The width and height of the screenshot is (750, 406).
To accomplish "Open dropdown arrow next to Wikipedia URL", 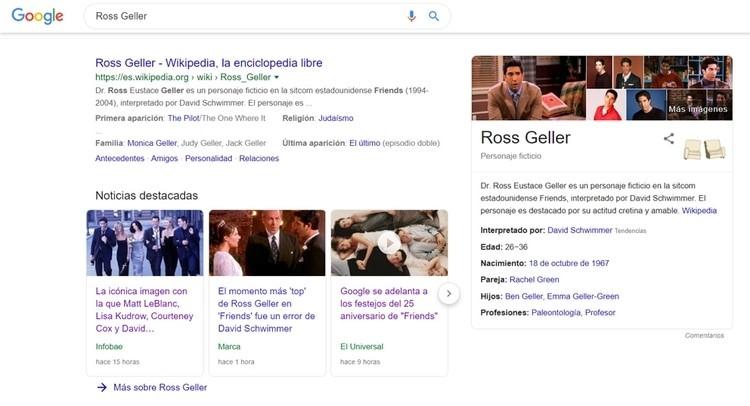I will (x=276, y=77).
